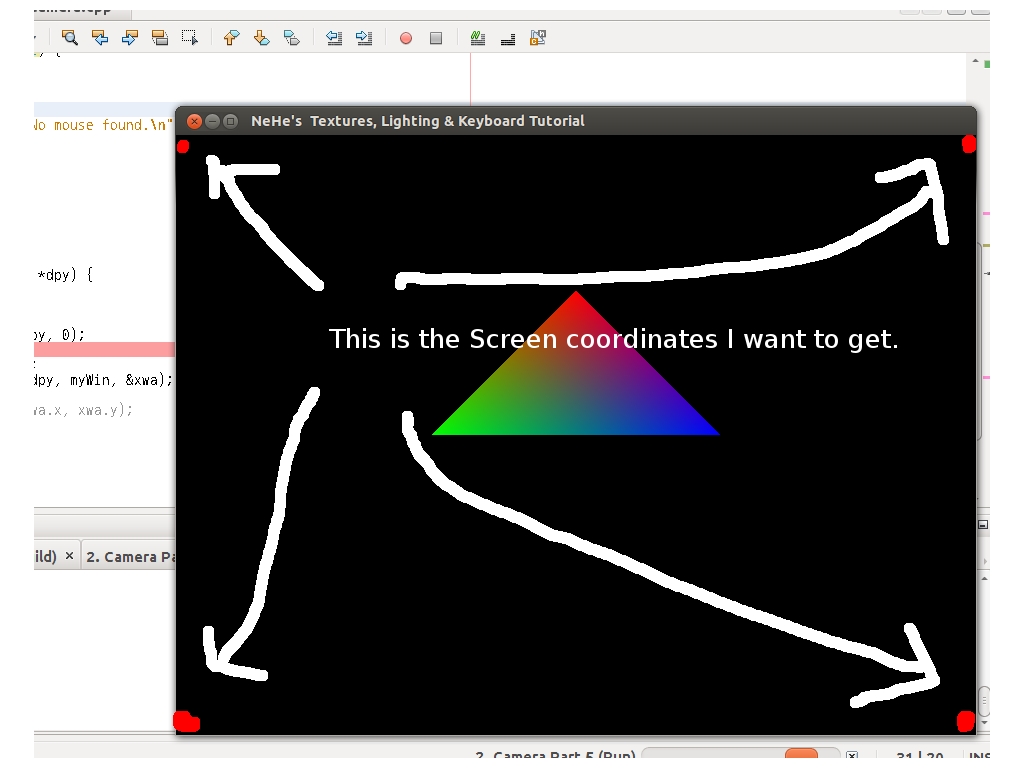Click the "*dpy) {" code line
This screenshot has width=1024, height=768.
(65, 275)
